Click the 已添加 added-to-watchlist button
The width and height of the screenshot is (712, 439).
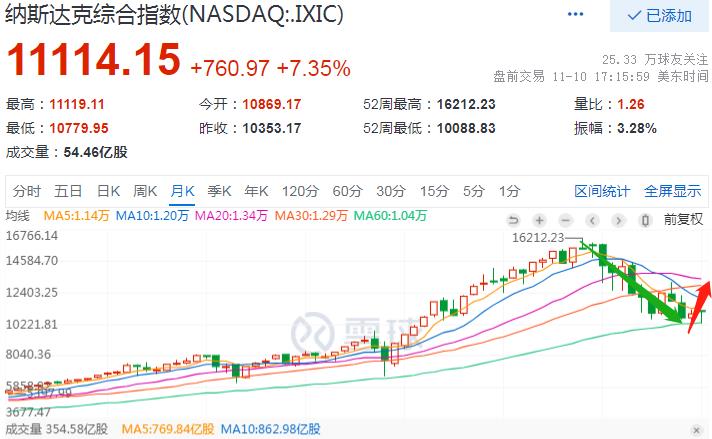pos(659,16)
